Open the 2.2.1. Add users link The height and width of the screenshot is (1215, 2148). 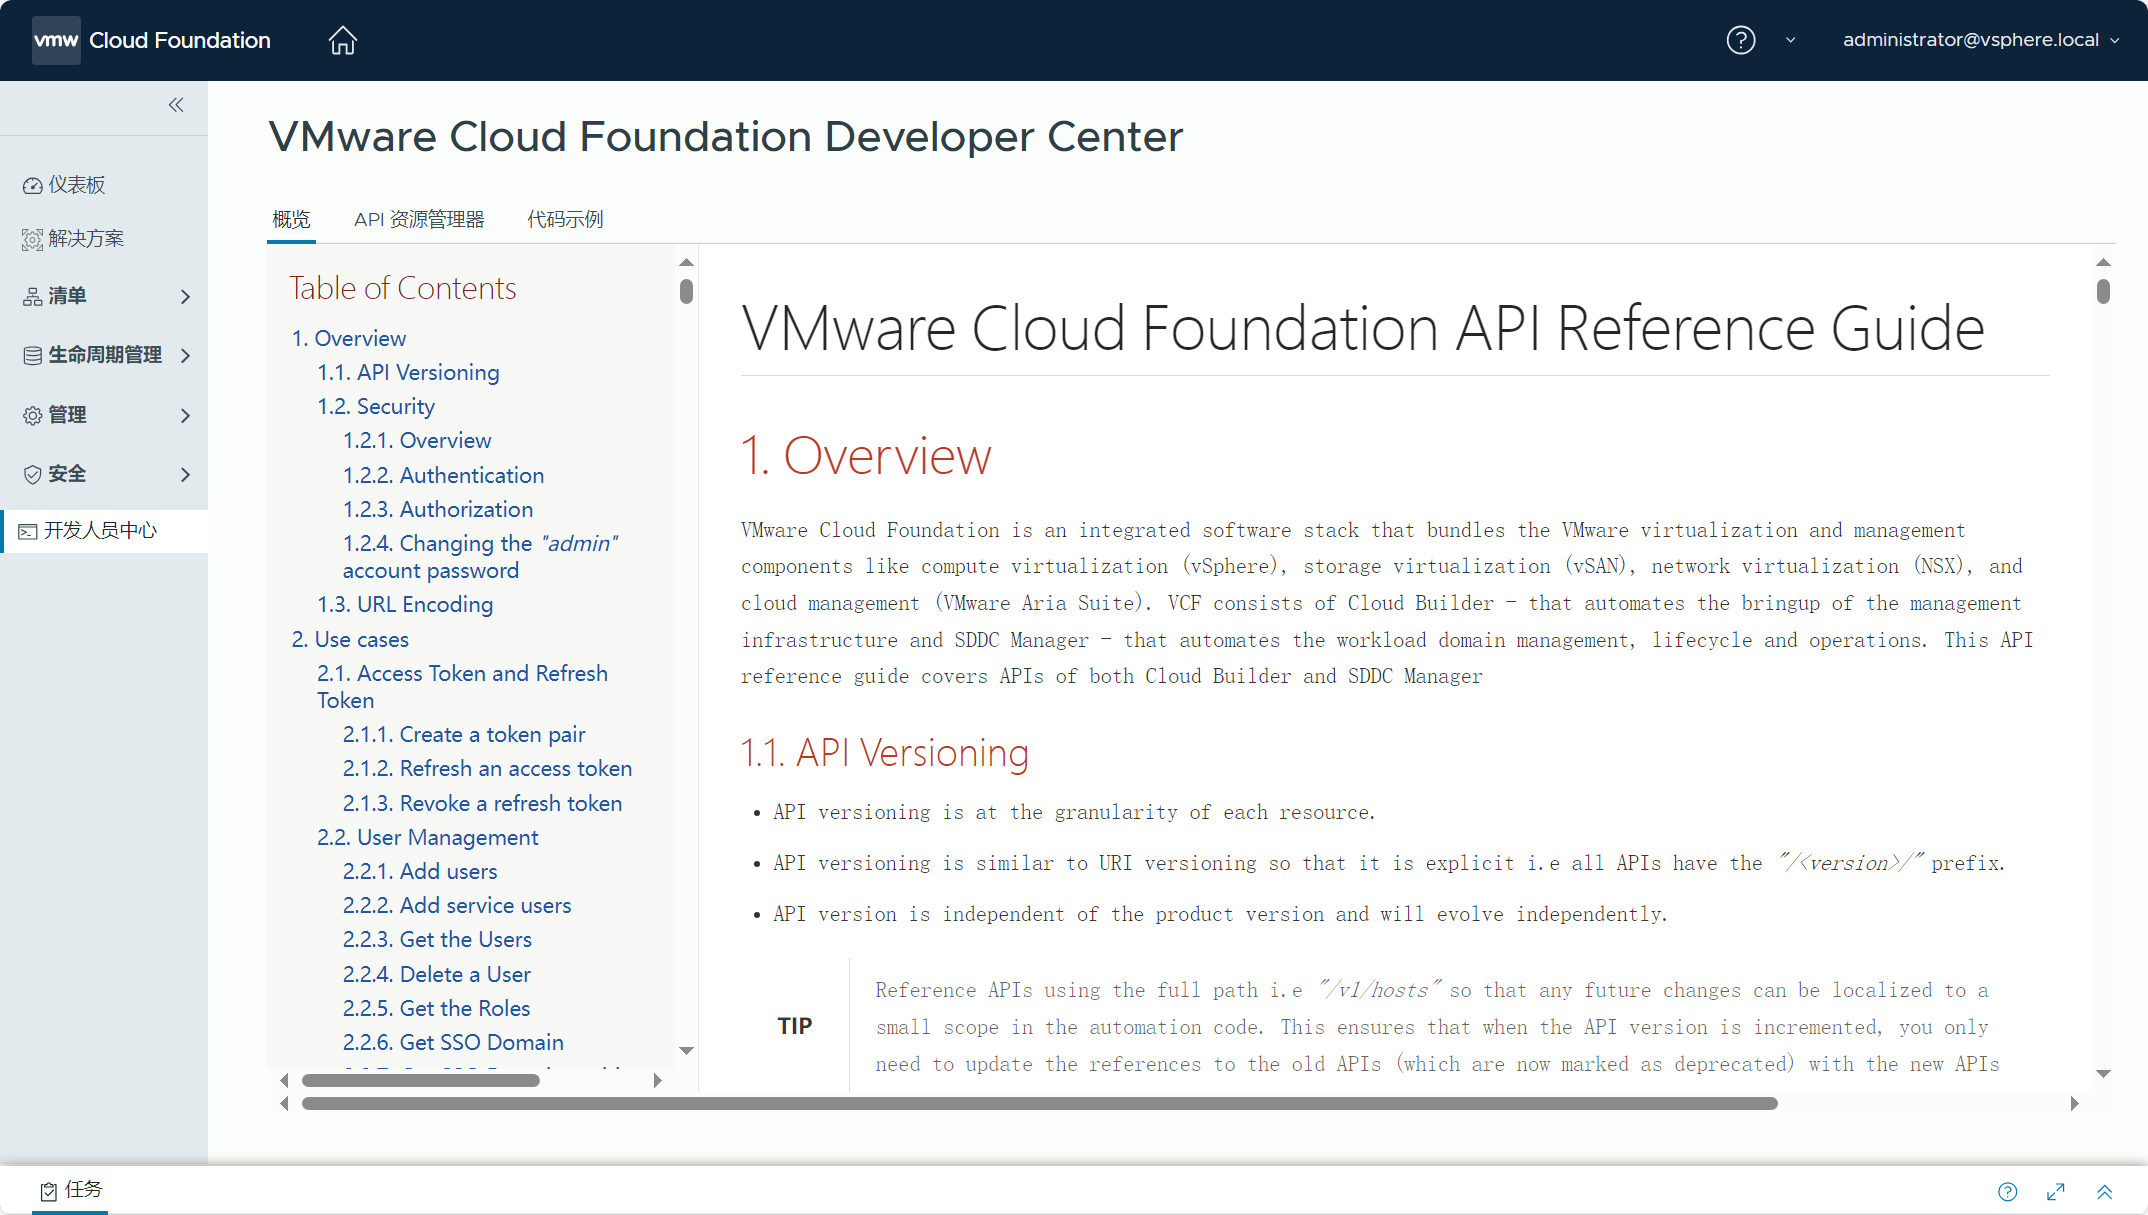click(420, 871)
